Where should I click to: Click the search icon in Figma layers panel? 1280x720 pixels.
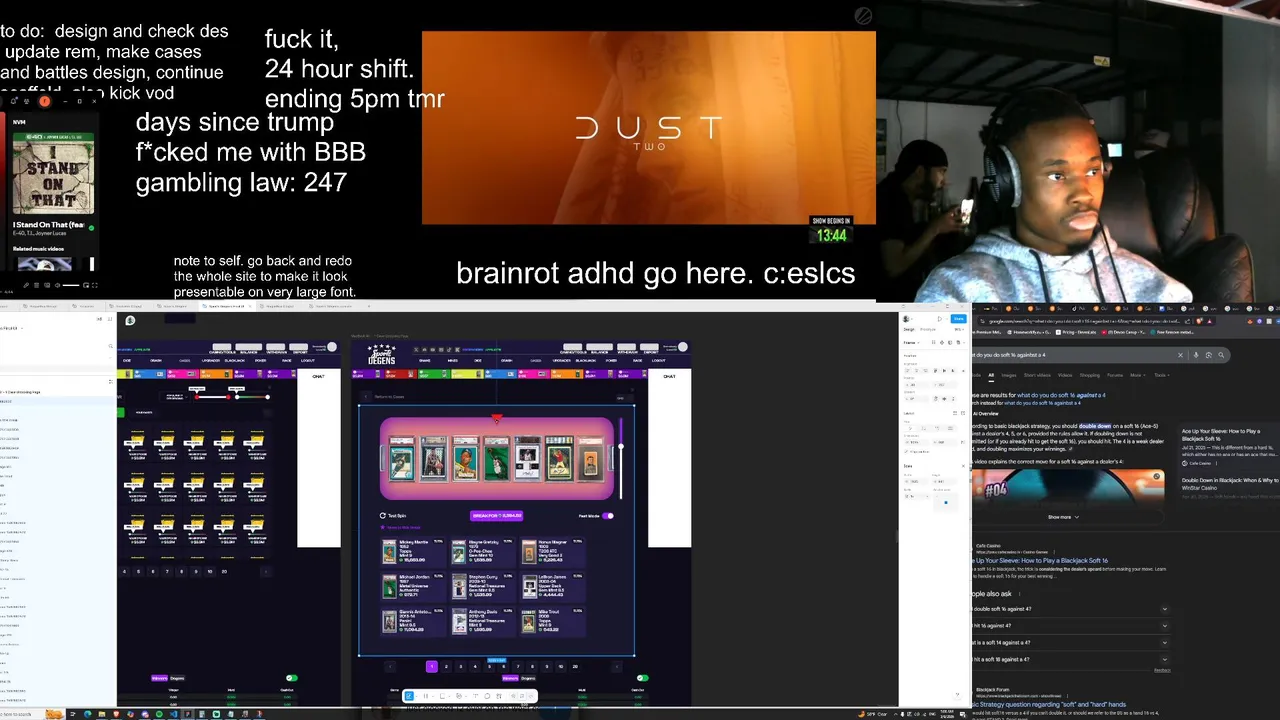110,346
